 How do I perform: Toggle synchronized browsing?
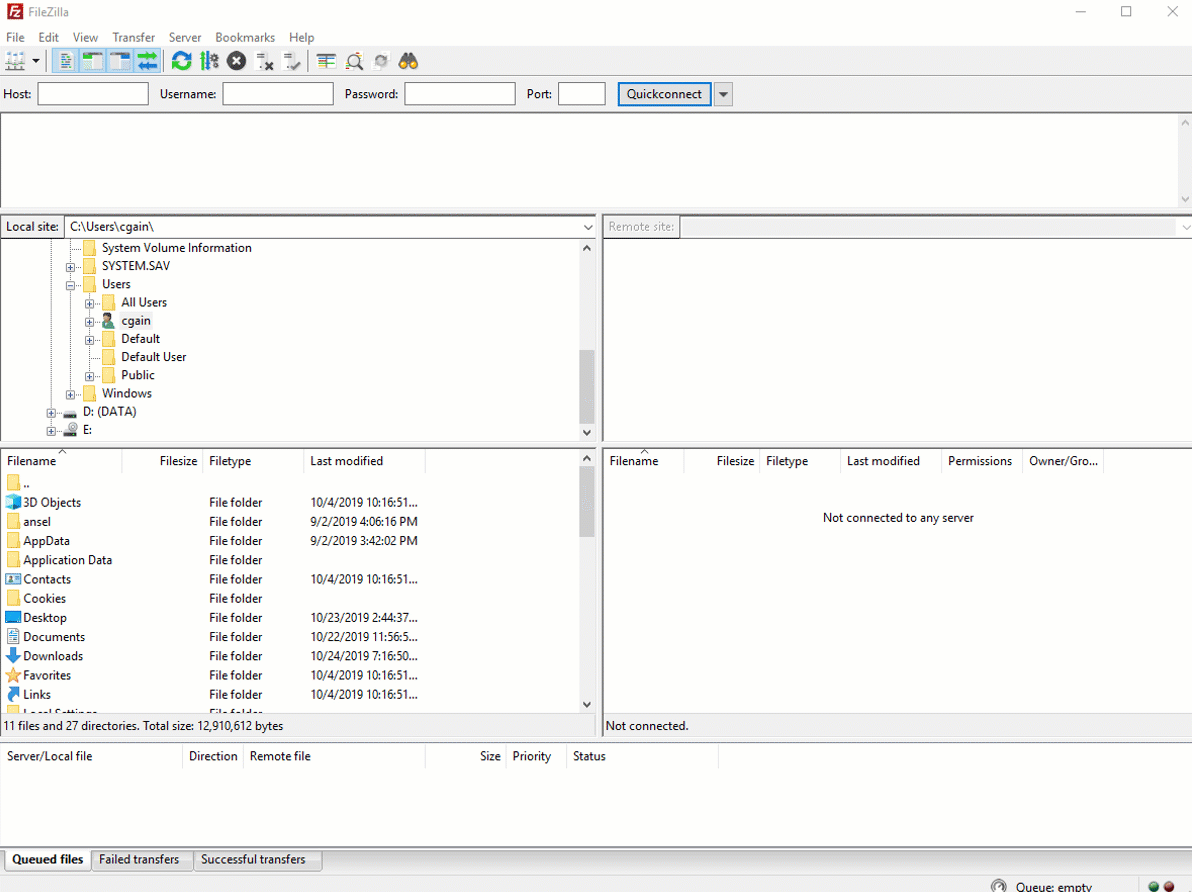[381, 61]
